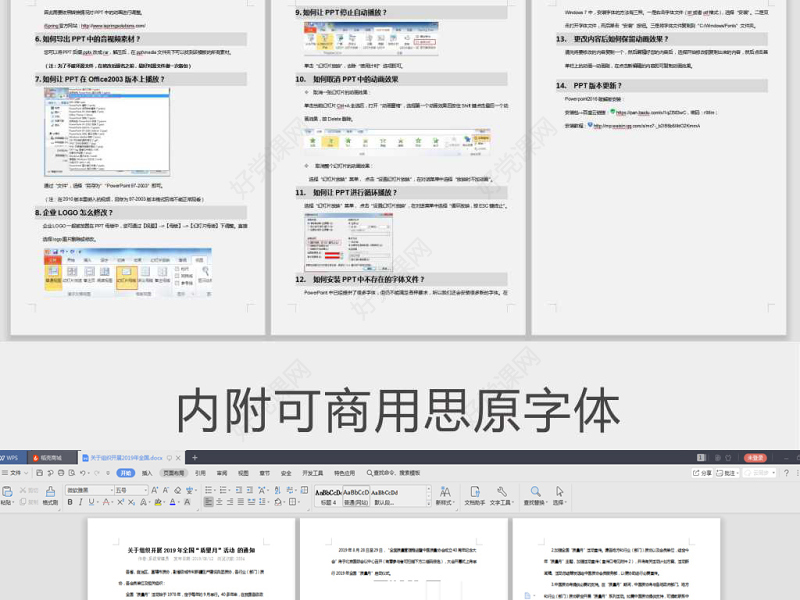Switch to the 插入 ribbon tab
The height and width of the screenshot is (600, 800).
[144, 472]
